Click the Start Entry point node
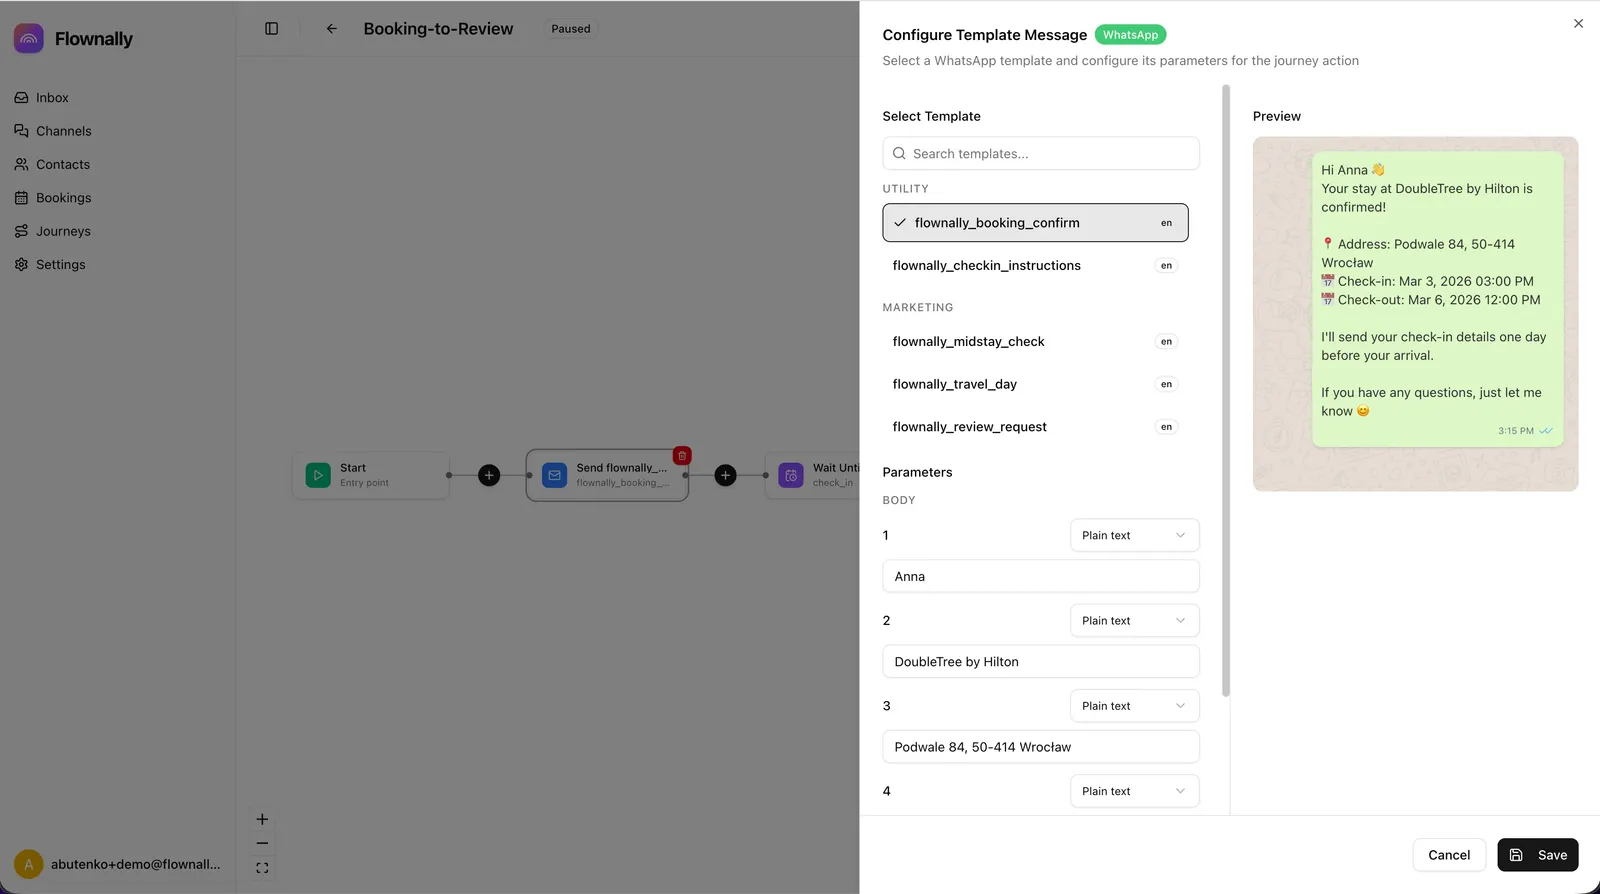The height and width of the screenshot is (894, 1600). pyautogui.click(x=371, y=475)
